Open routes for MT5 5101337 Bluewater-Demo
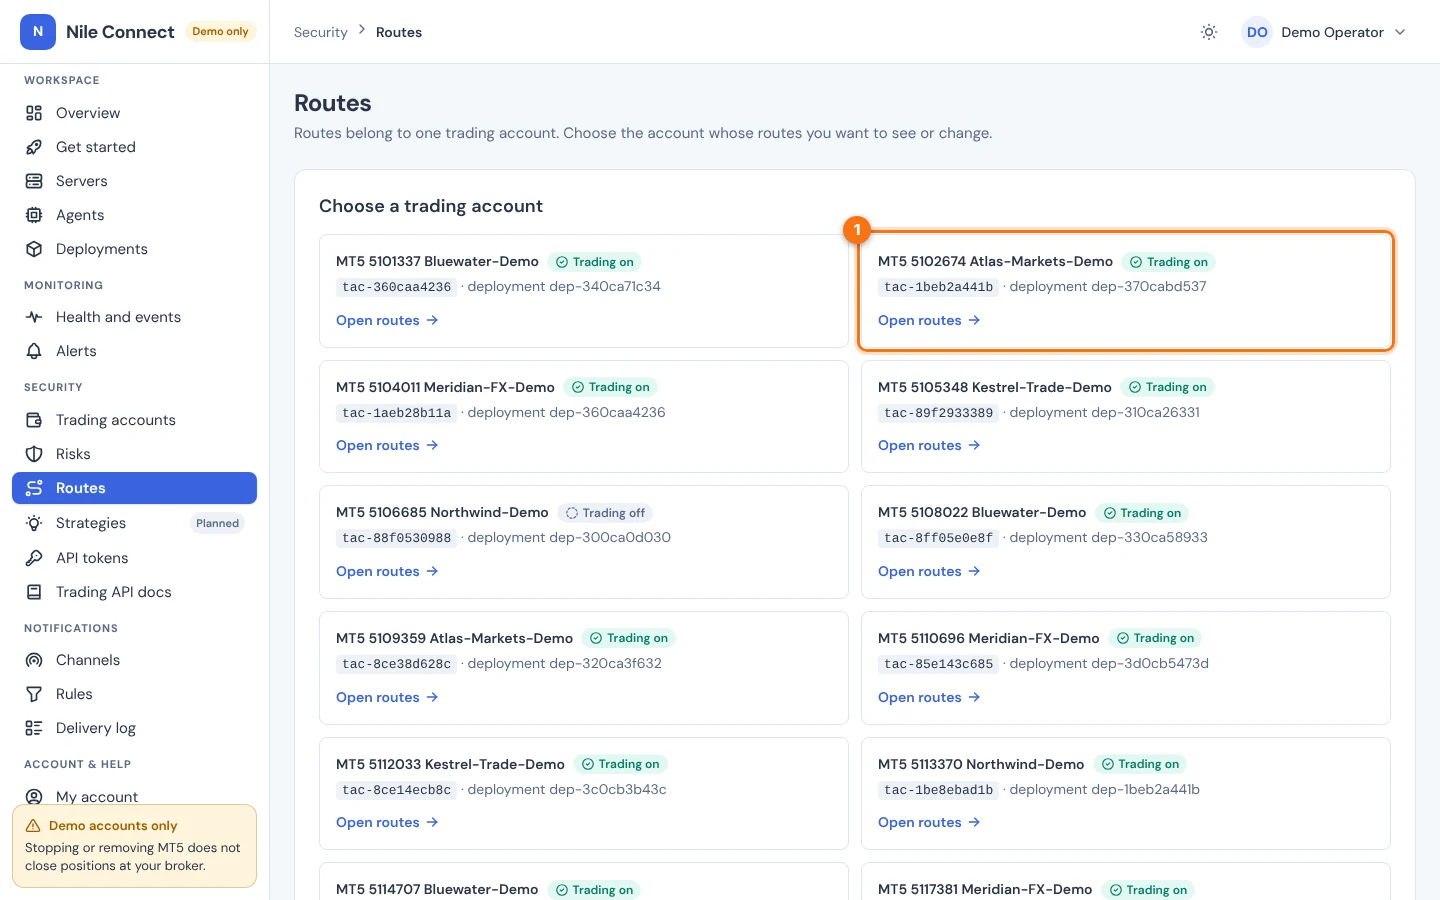The width and height of the screenshot is (1440, 900). (387, 320)
